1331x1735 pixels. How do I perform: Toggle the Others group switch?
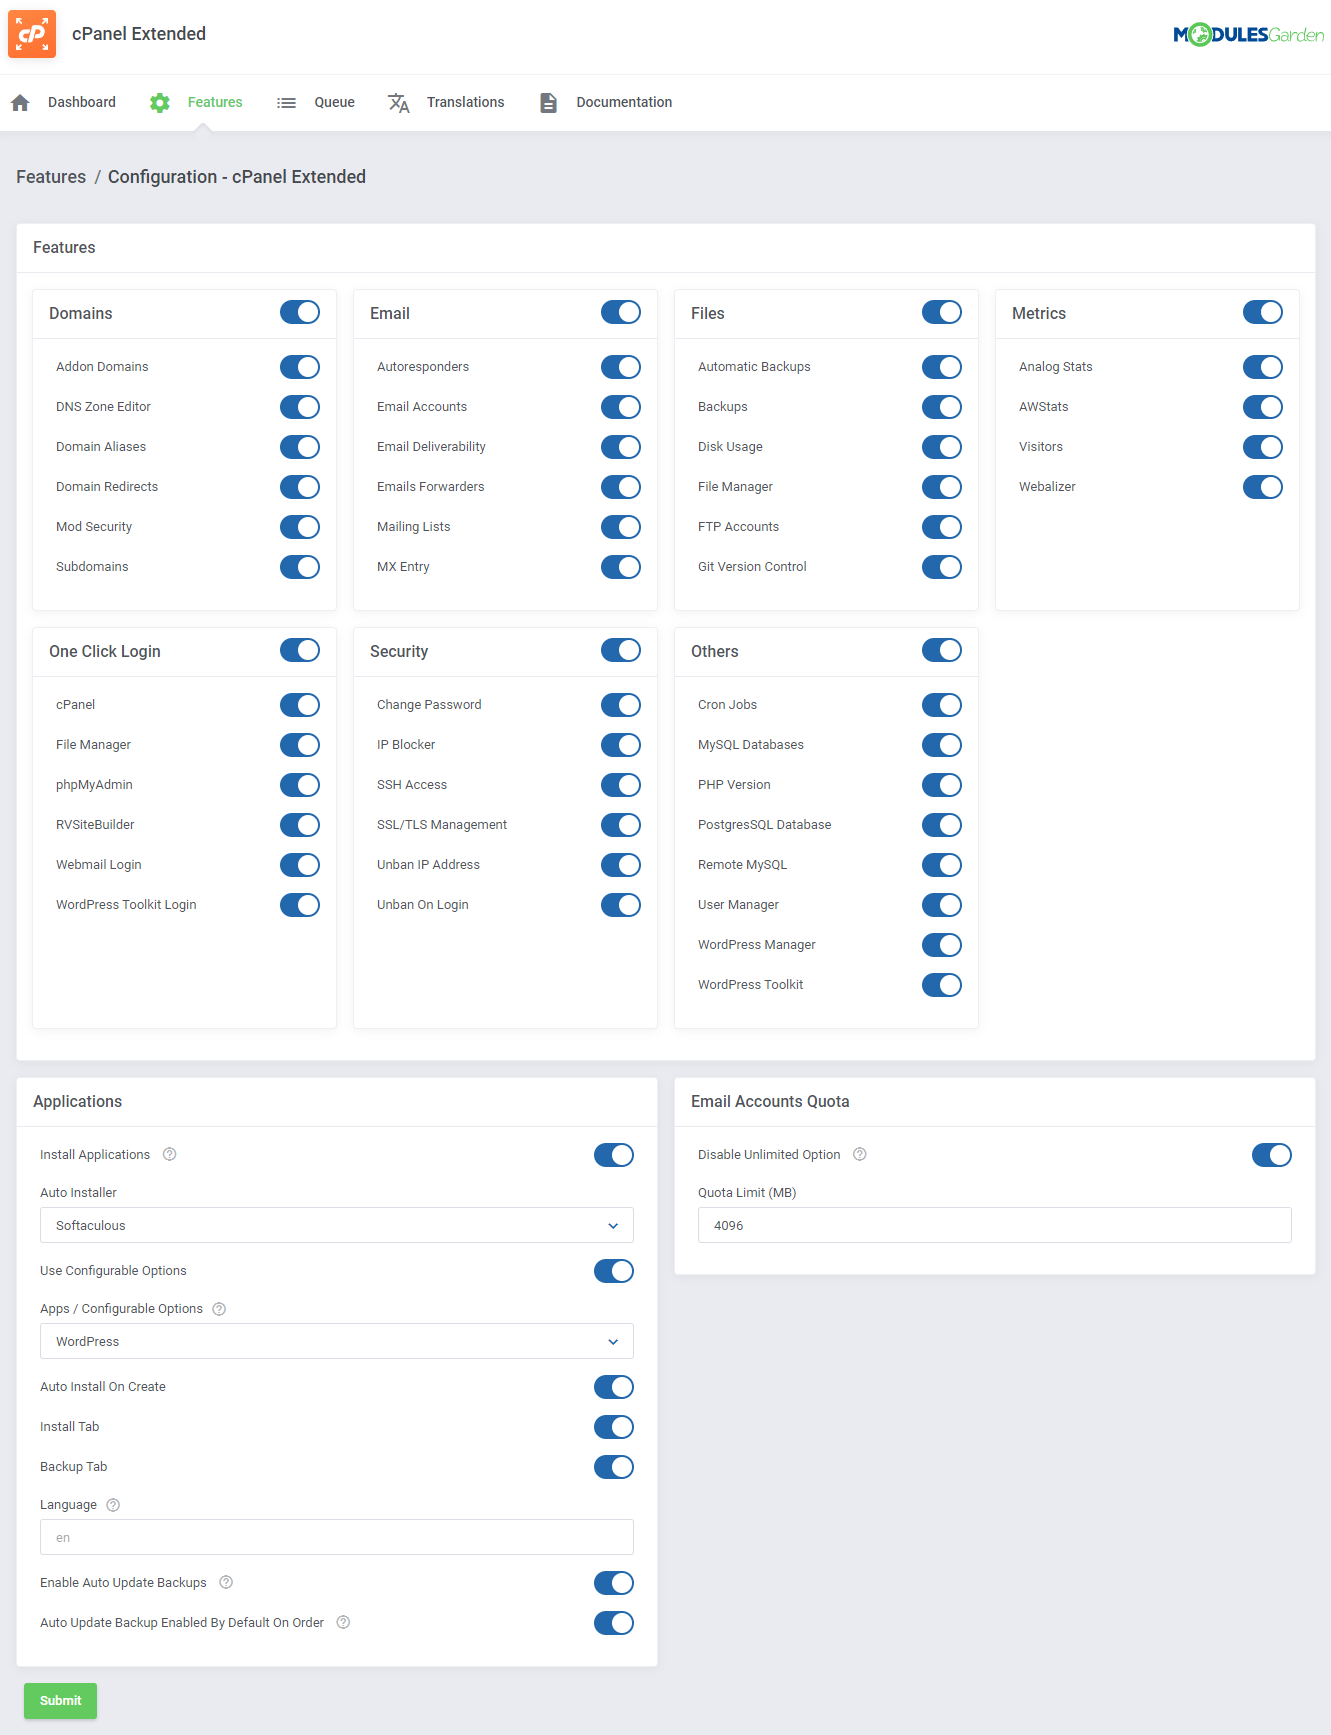942,650
